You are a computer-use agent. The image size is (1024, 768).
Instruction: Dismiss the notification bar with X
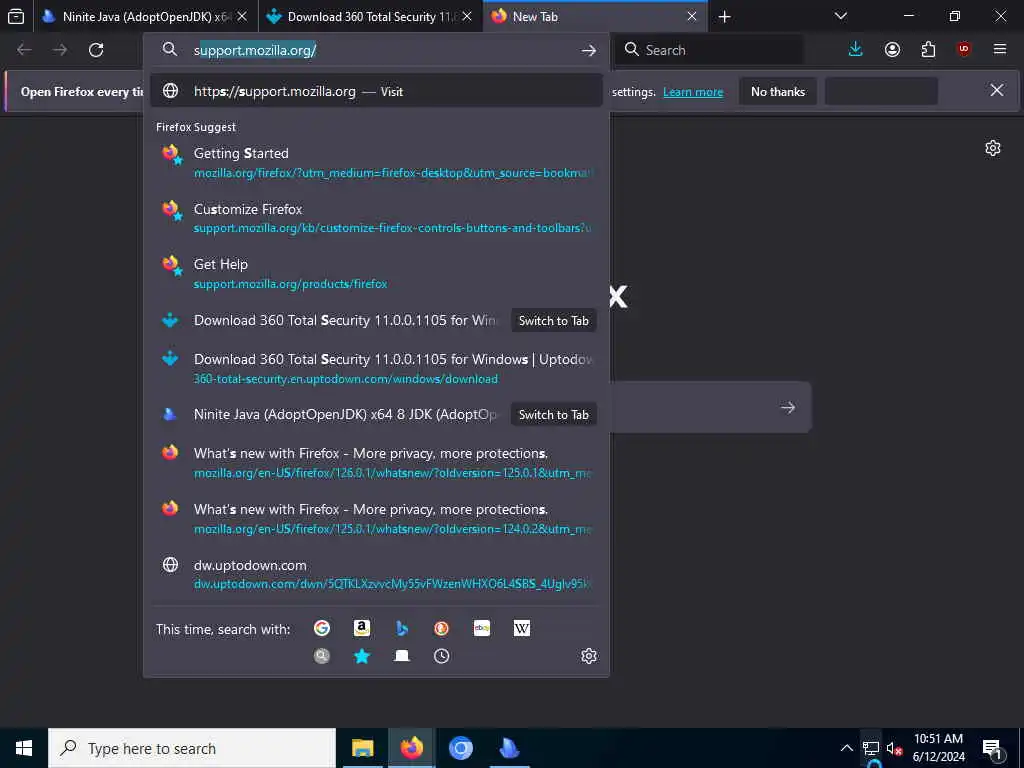point(997,90)
